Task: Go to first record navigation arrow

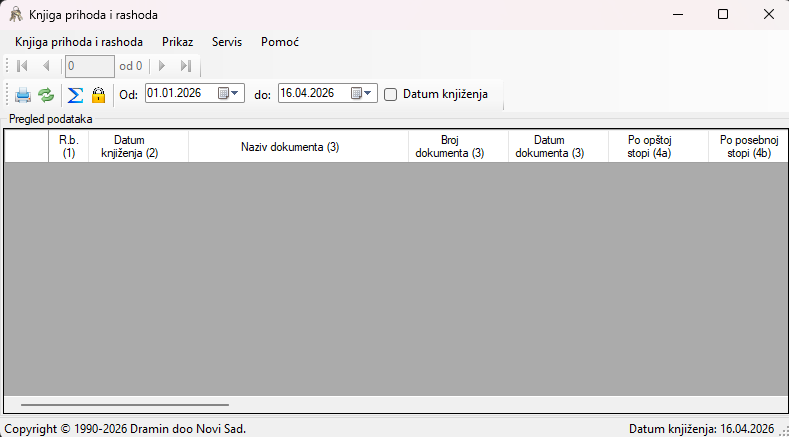Action: (x=22, y=66)
